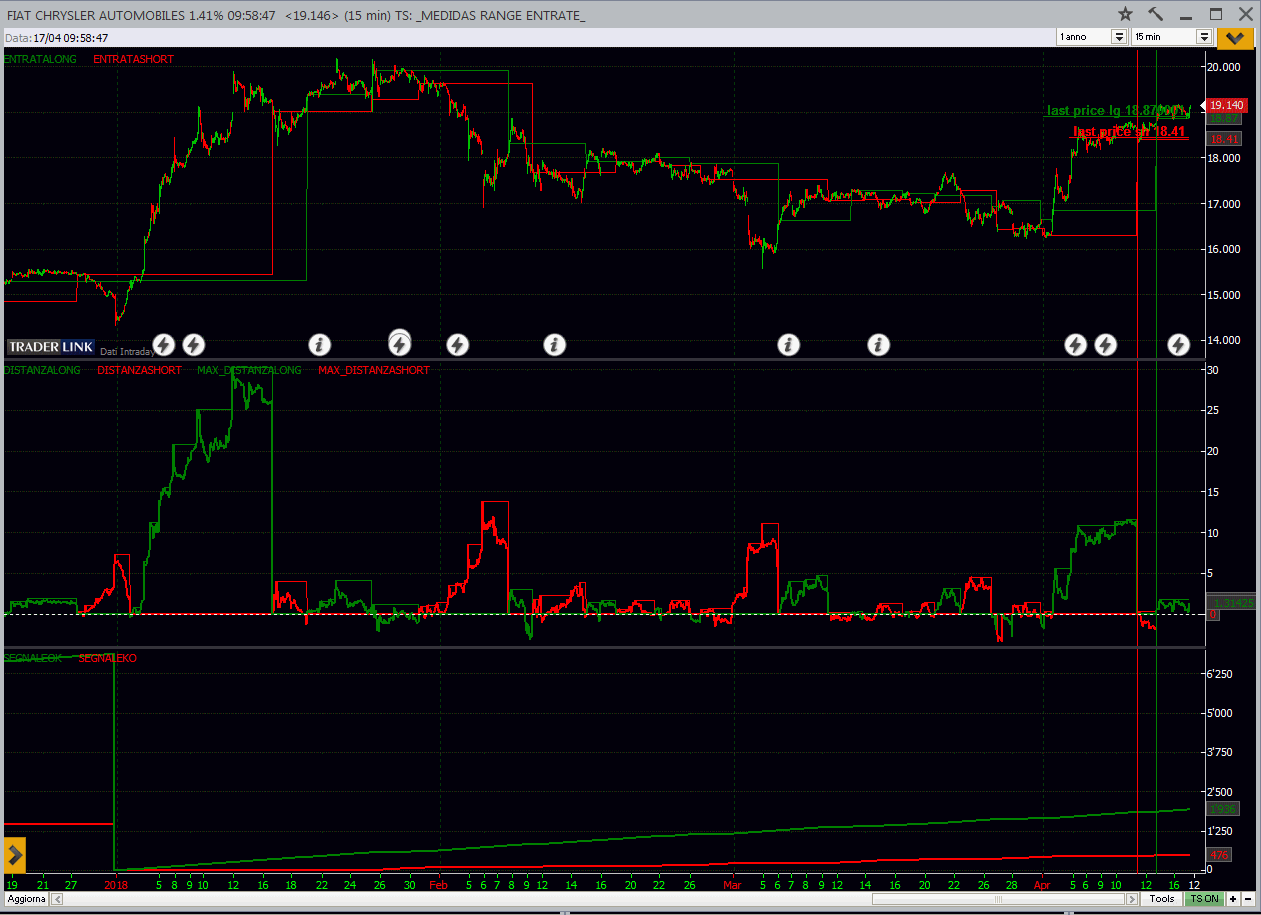Click the Trader Link logo
The width and height of the screenshot is (1261, 915).
pos(51,347)
